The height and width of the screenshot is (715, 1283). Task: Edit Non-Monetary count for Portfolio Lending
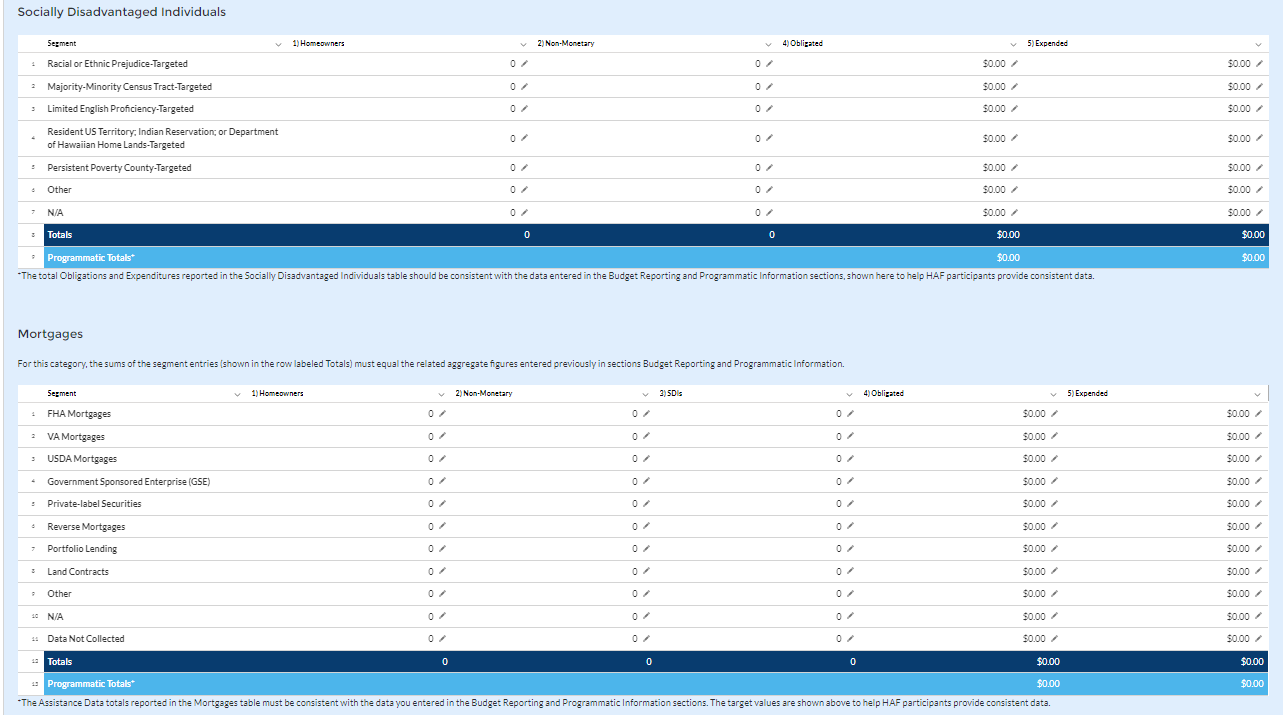[x=646, y=549]
